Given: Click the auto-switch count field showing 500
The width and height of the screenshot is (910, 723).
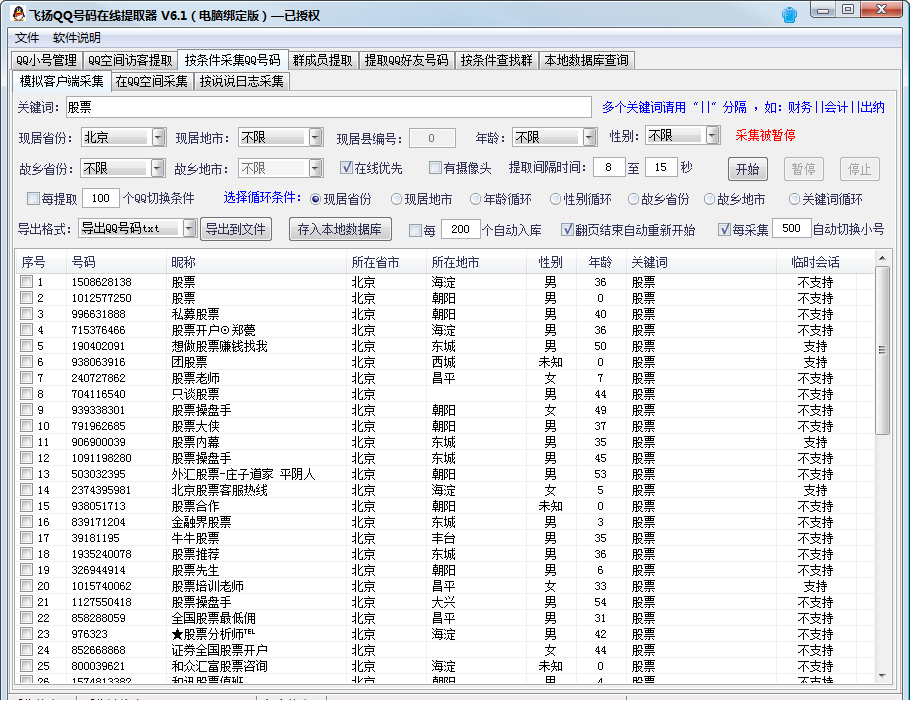Looking at the screenshot, I should tap(792, 228).
